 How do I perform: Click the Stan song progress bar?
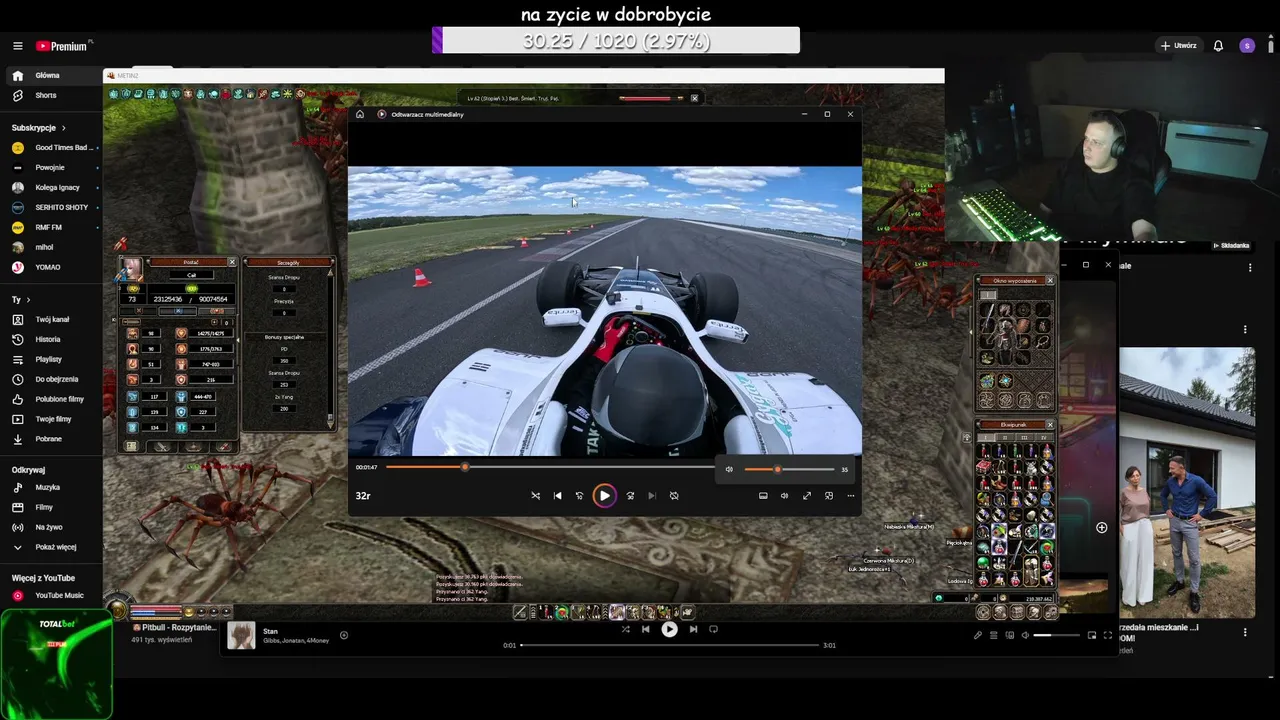click(669, 645)
